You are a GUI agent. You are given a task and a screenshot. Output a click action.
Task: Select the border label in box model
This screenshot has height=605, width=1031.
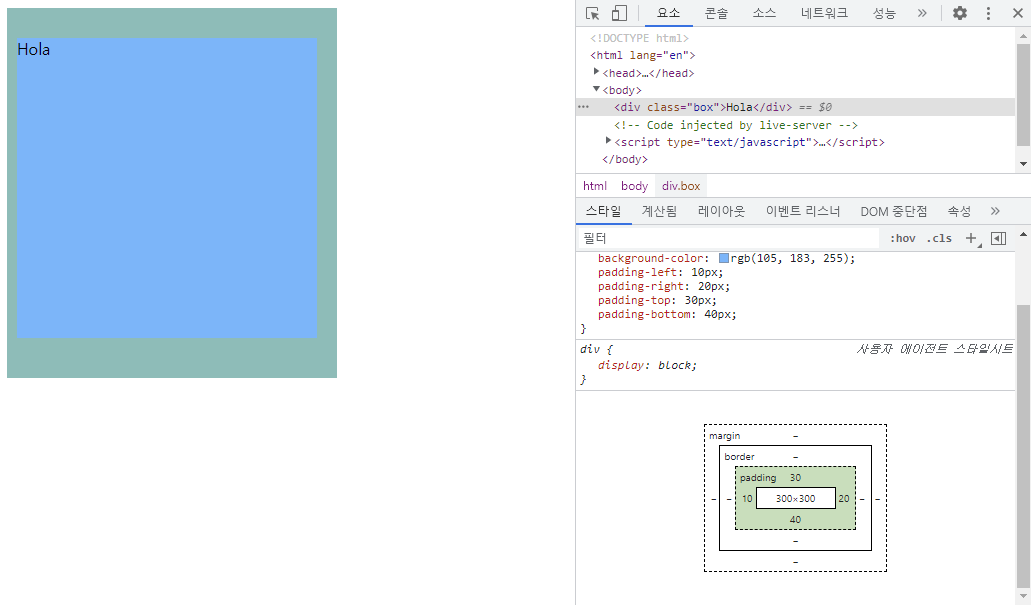[739, 456]
